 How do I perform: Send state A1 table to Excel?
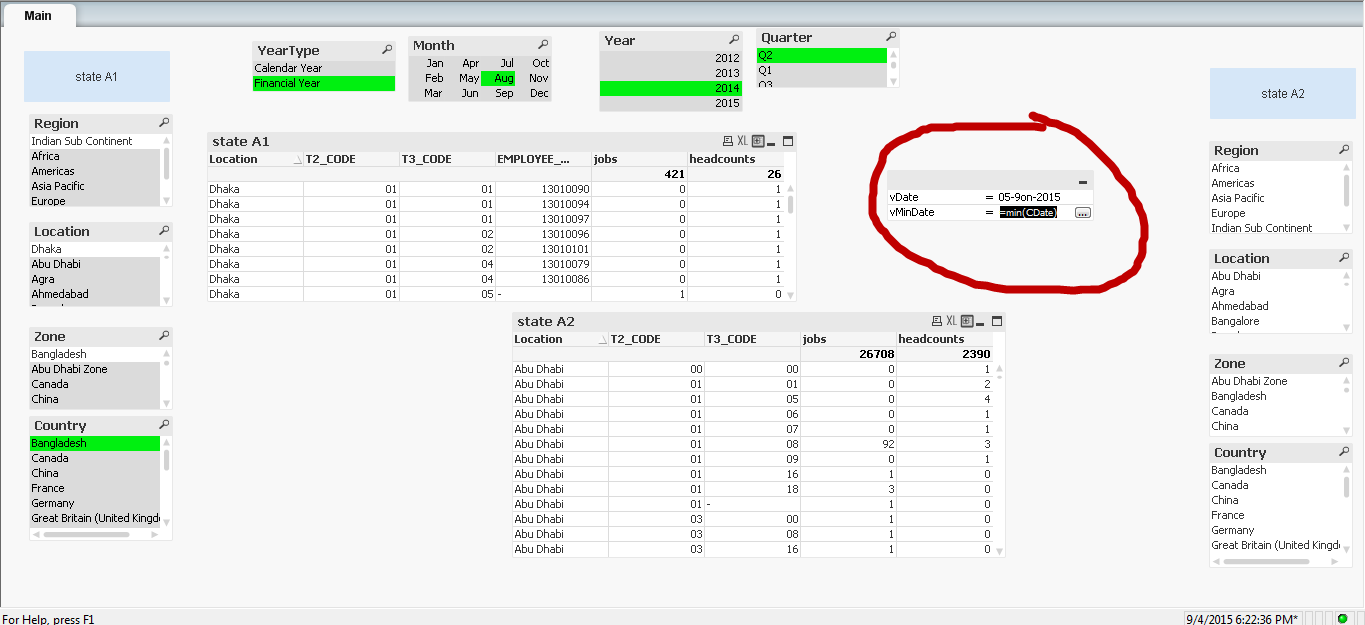(742, 141)
